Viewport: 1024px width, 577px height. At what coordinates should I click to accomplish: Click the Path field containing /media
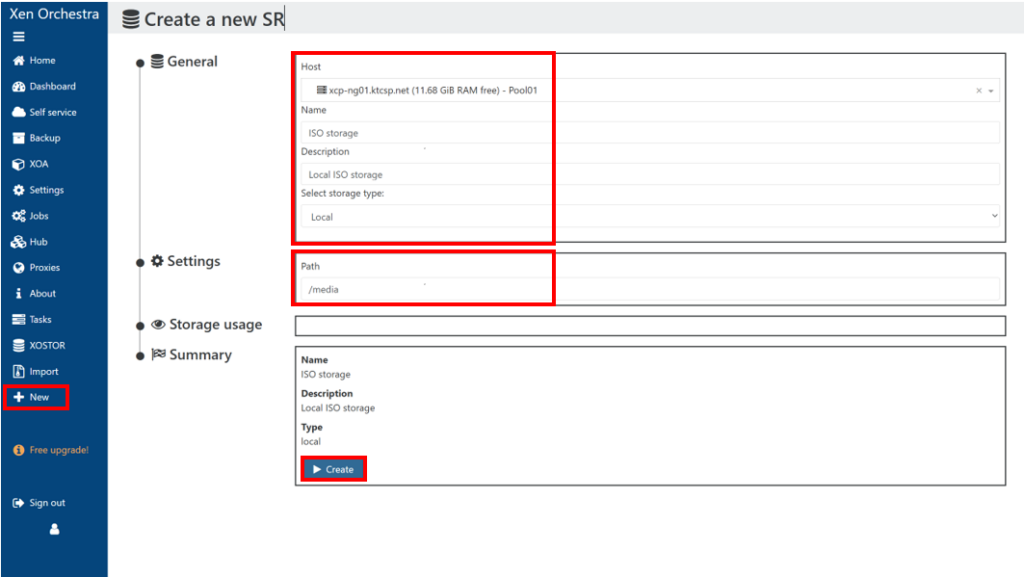[x=650, y=289]
